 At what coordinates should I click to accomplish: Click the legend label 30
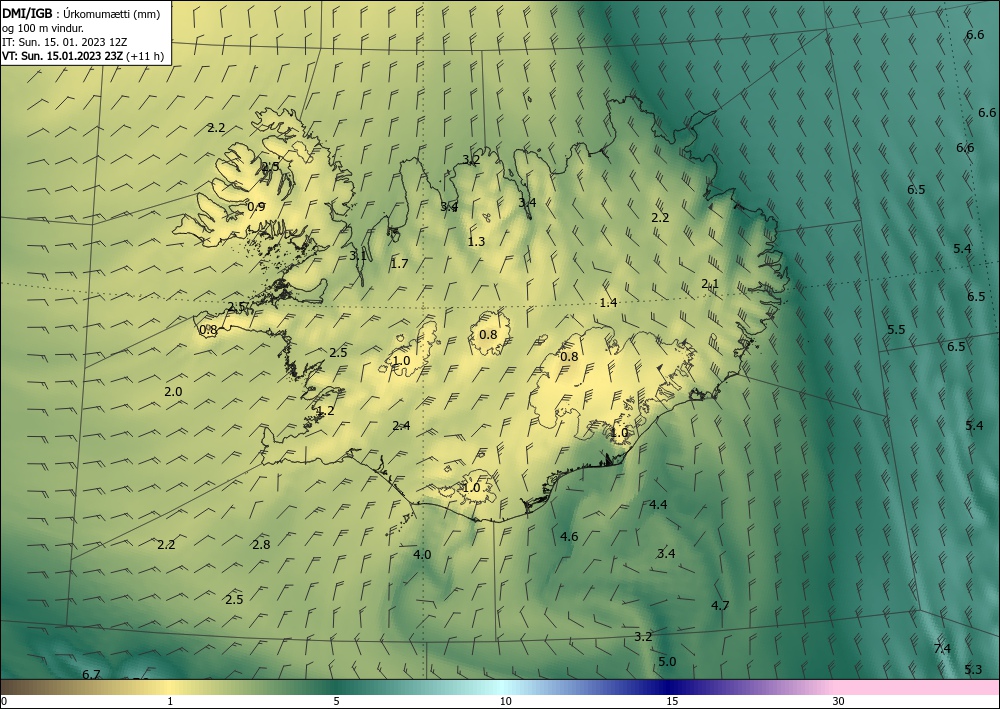tap(839, 702)
